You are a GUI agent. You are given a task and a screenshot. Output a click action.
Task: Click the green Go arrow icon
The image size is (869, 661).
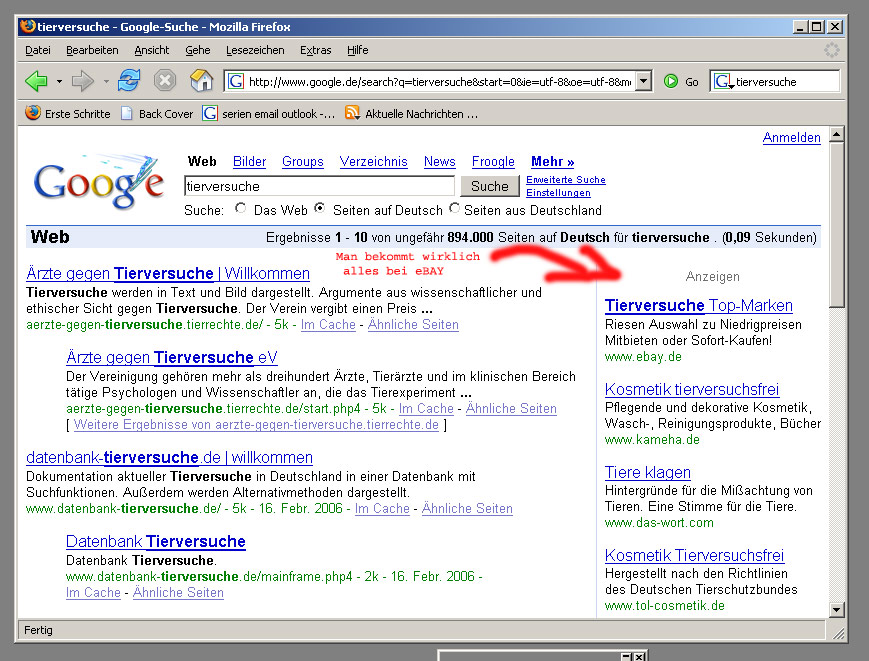(x=671, y=81)
